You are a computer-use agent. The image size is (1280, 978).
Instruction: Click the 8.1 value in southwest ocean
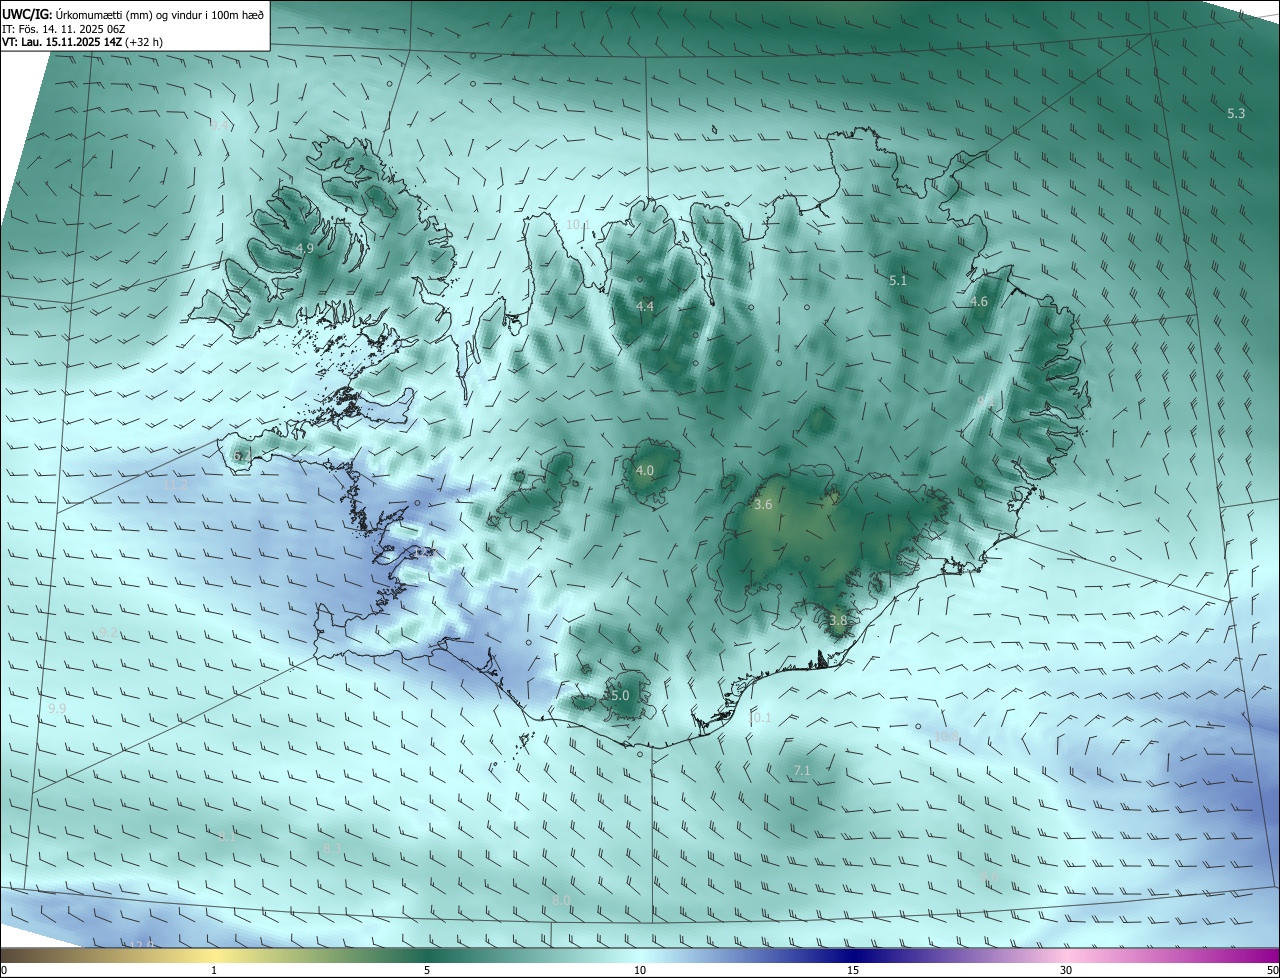click(227, 837)
